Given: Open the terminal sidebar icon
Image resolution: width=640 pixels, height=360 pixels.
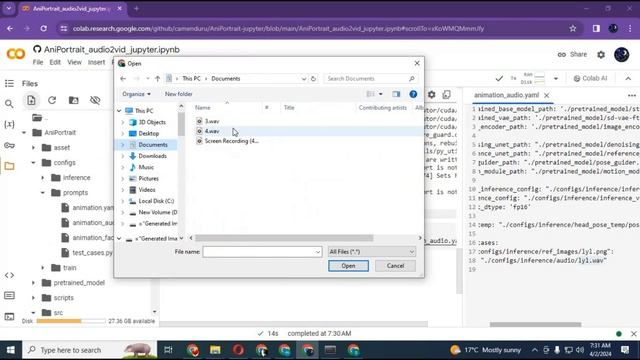Looking at the screenshot, I should click(x=9, y=317).
